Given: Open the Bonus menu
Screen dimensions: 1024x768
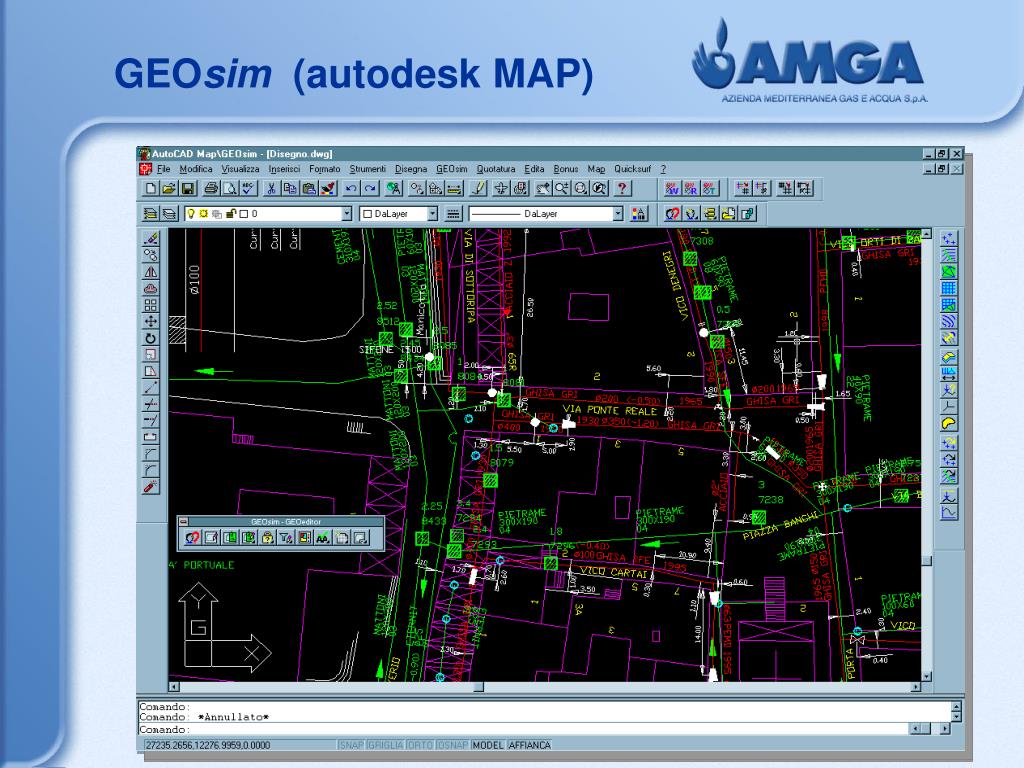Looking at the screenshot, I should (566, 169).
